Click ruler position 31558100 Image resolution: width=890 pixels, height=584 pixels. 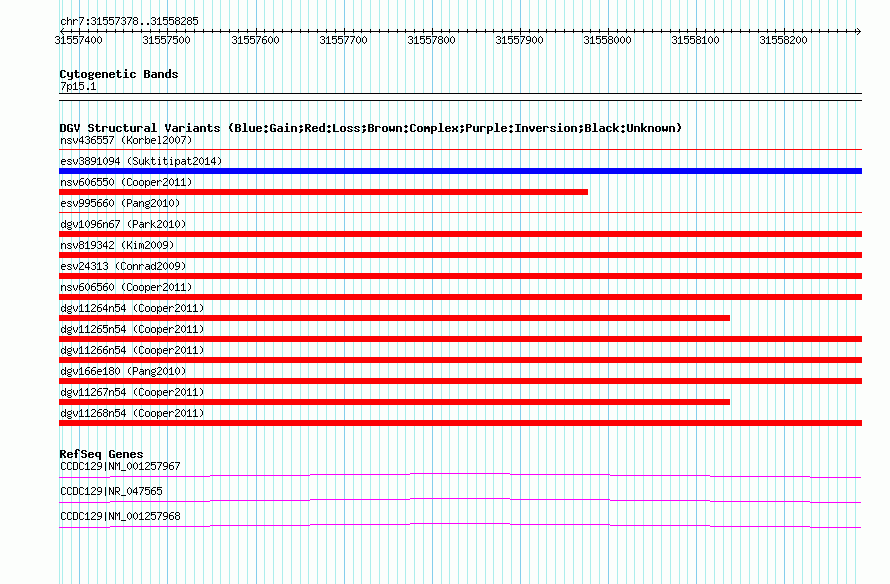pos(695,40)
